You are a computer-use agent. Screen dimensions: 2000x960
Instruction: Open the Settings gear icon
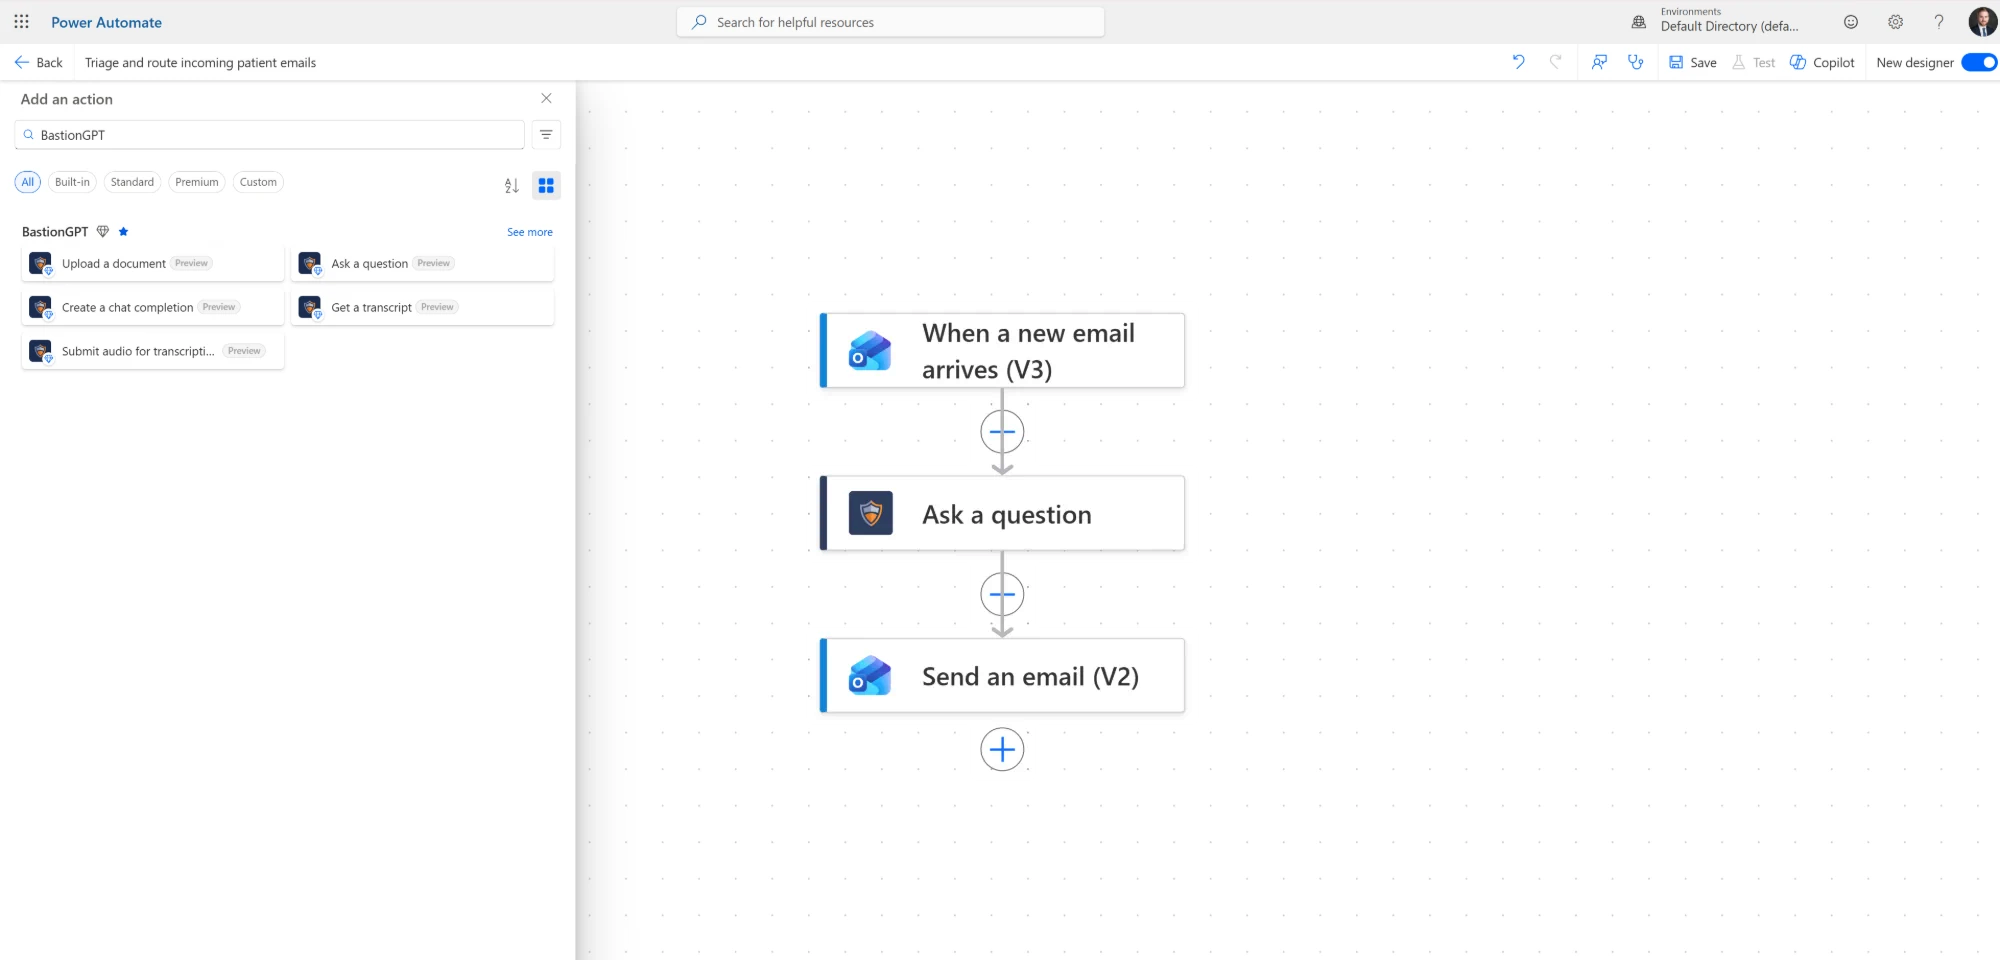point(1895,22)
